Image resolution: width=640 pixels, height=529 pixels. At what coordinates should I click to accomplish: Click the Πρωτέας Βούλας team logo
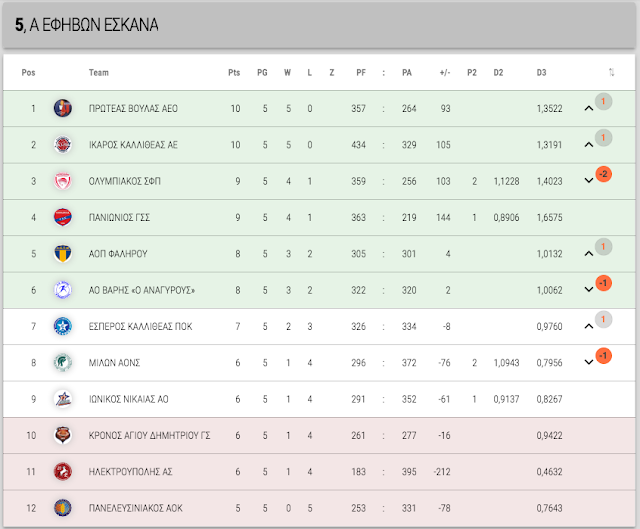63,108
